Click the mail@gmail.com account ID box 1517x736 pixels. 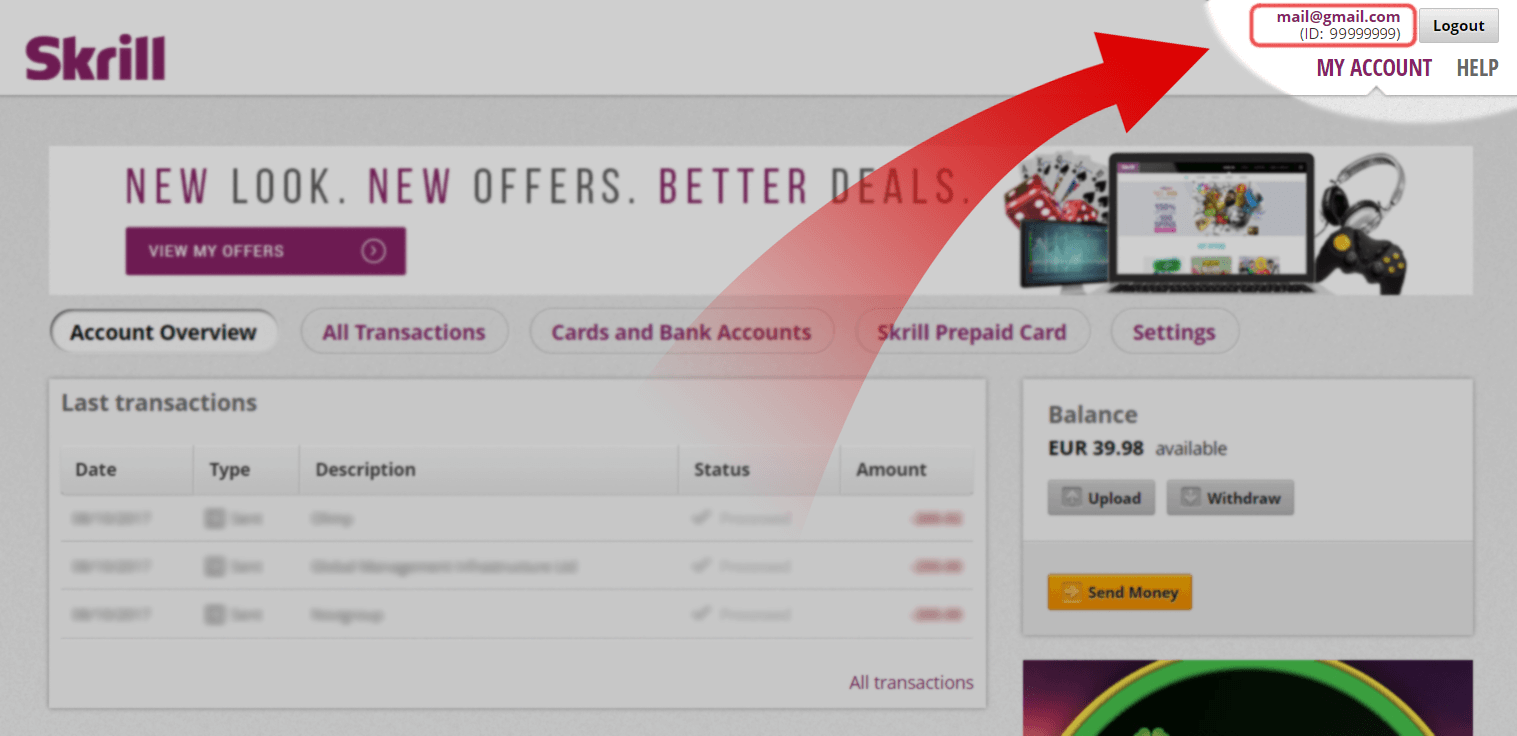tap(1334, 25)
